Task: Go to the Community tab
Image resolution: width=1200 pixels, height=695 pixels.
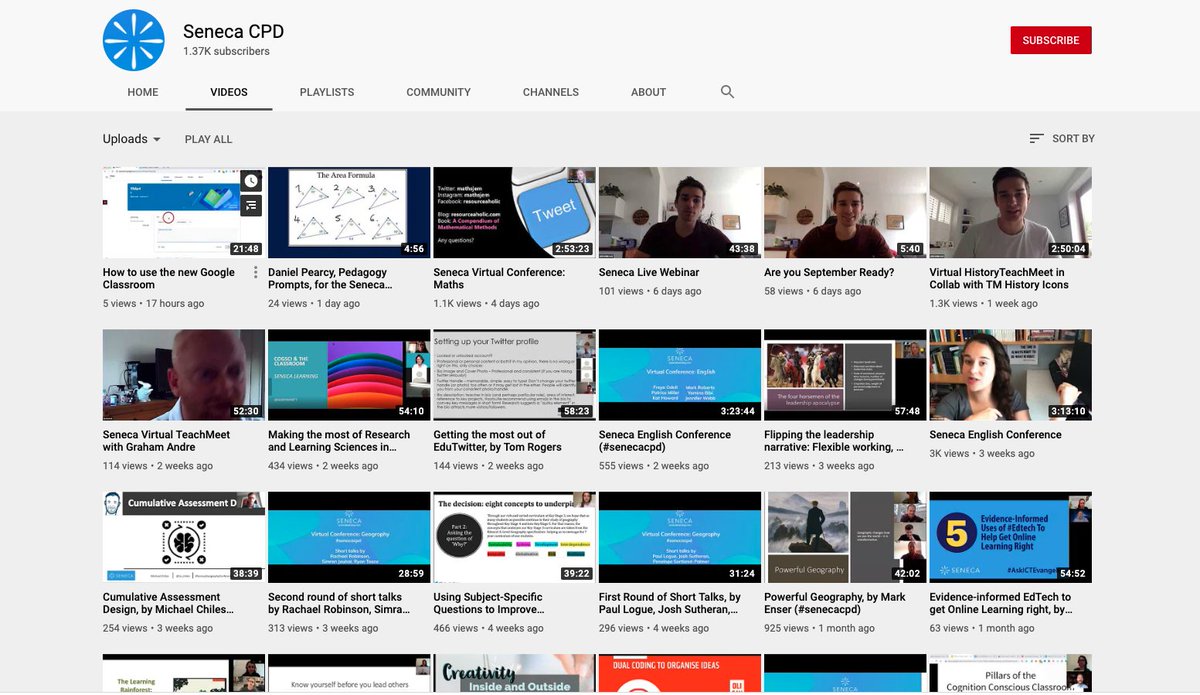Action: 438,92
